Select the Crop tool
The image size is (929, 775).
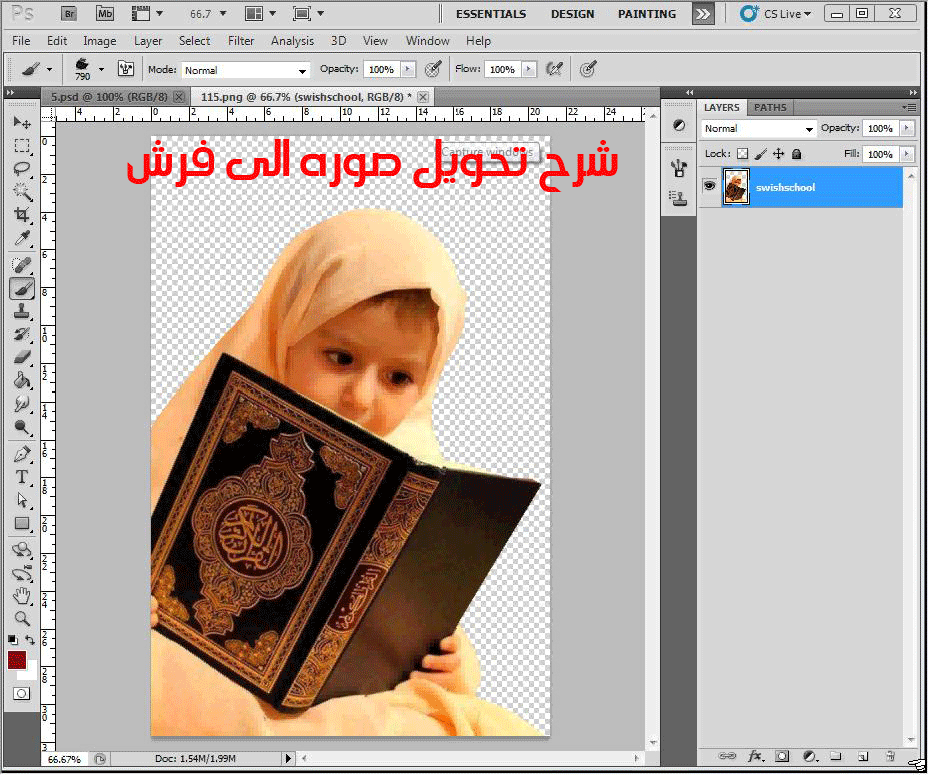(22, 216)
